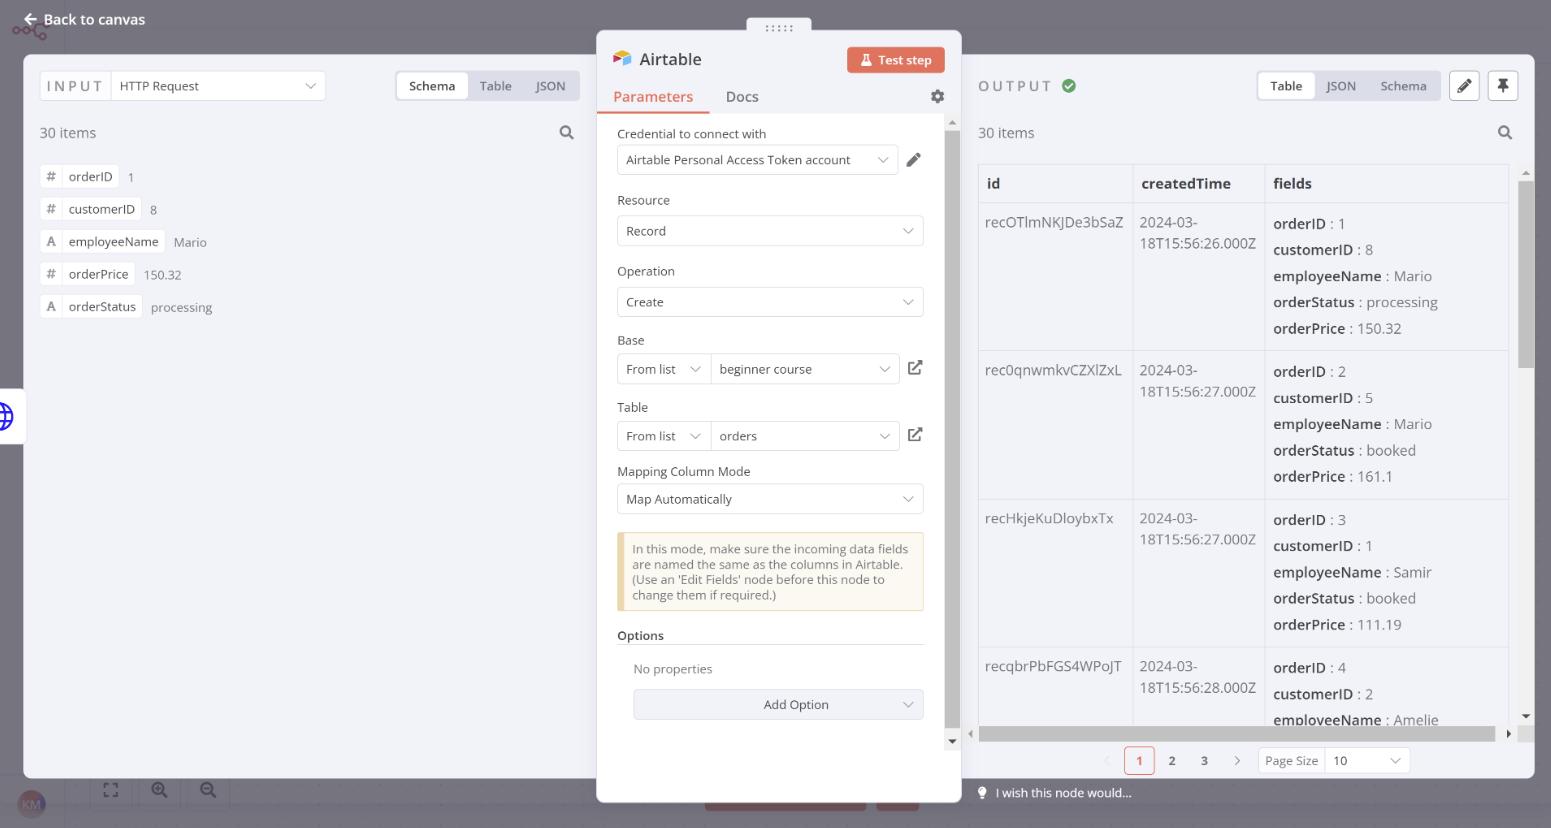Go to next output page arrow

tap(1237, 761)
